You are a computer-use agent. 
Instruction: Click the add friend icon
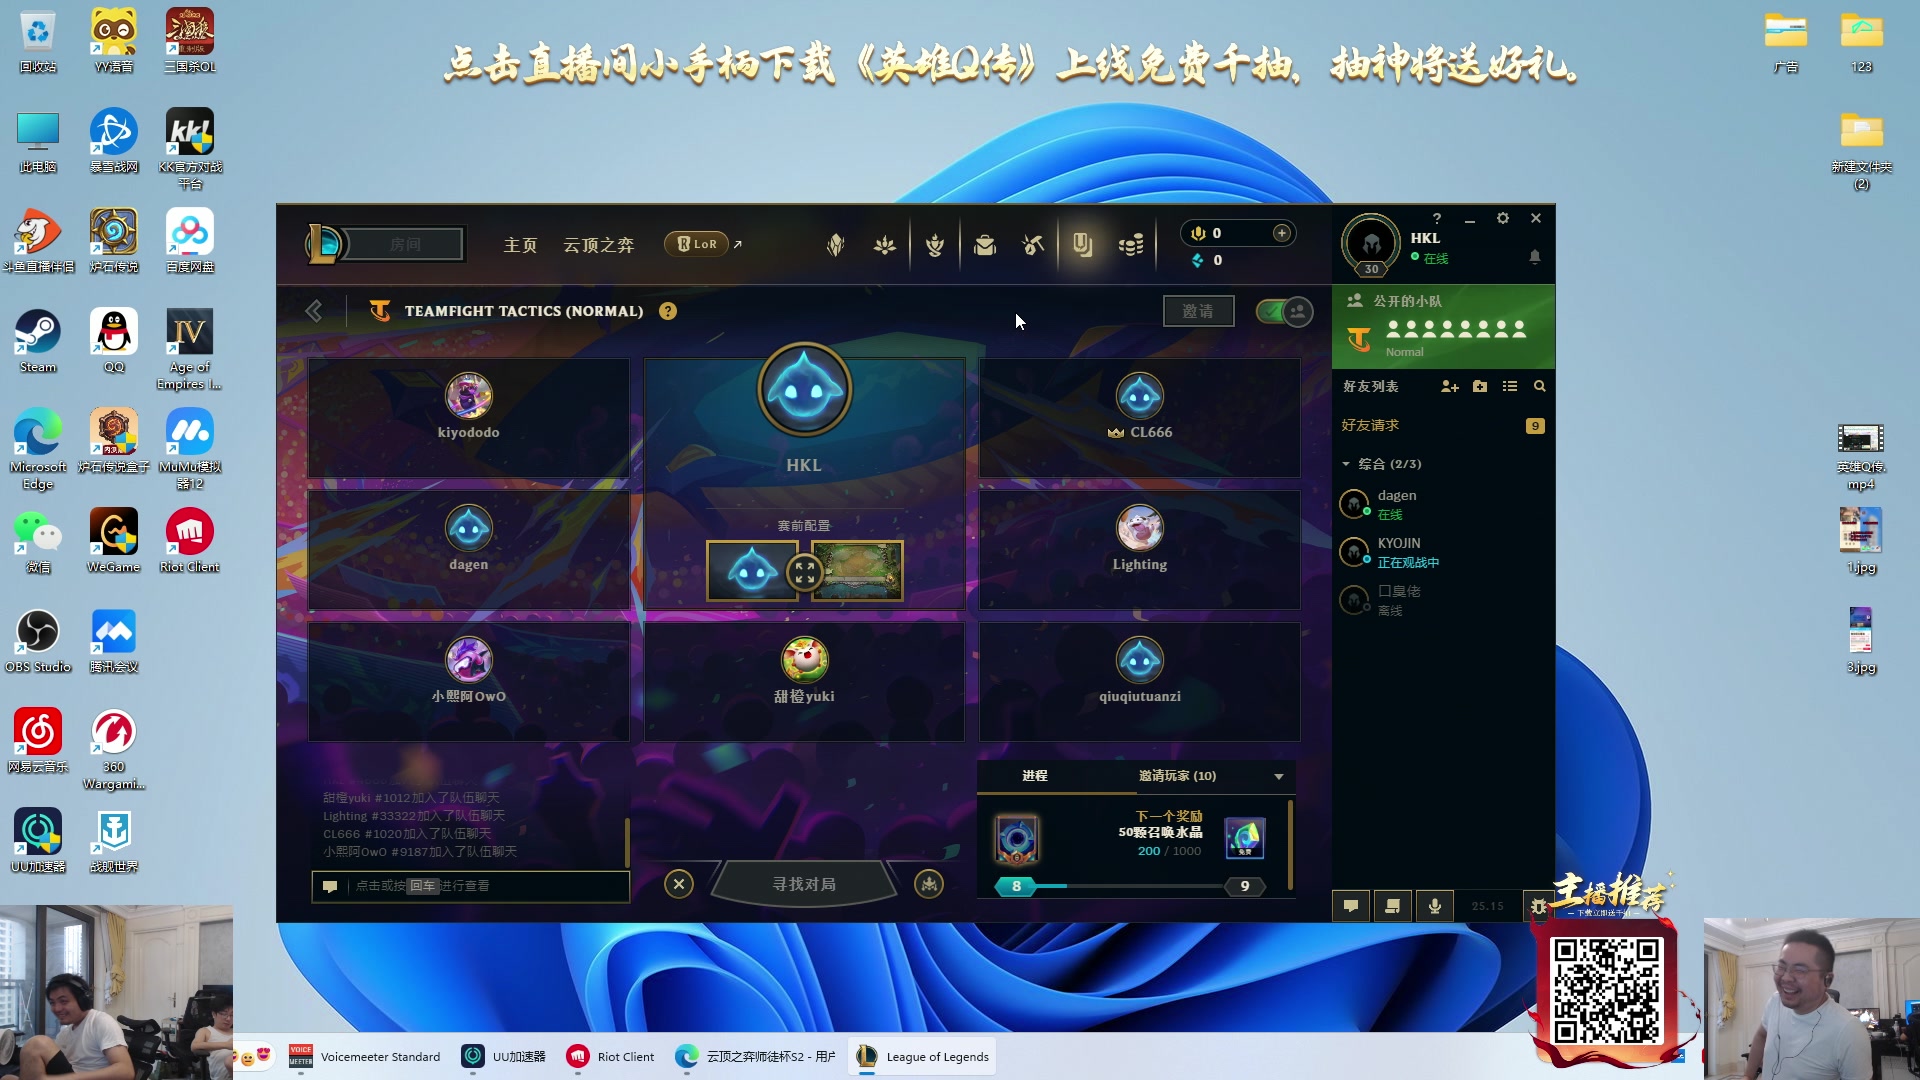point(1450,386)
